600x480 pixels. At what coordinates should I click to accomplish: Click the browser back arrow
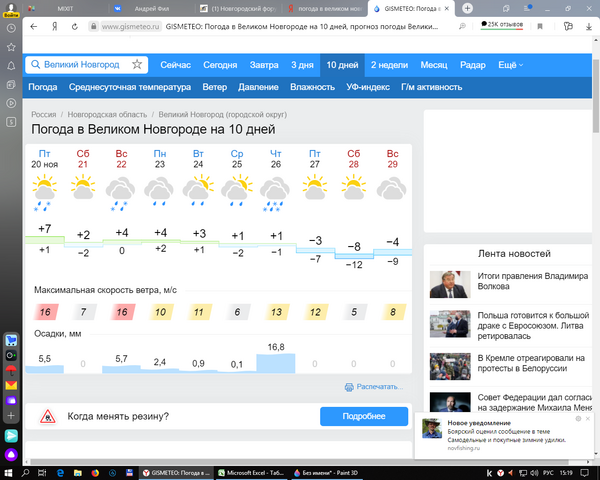[x=35, y=28]
